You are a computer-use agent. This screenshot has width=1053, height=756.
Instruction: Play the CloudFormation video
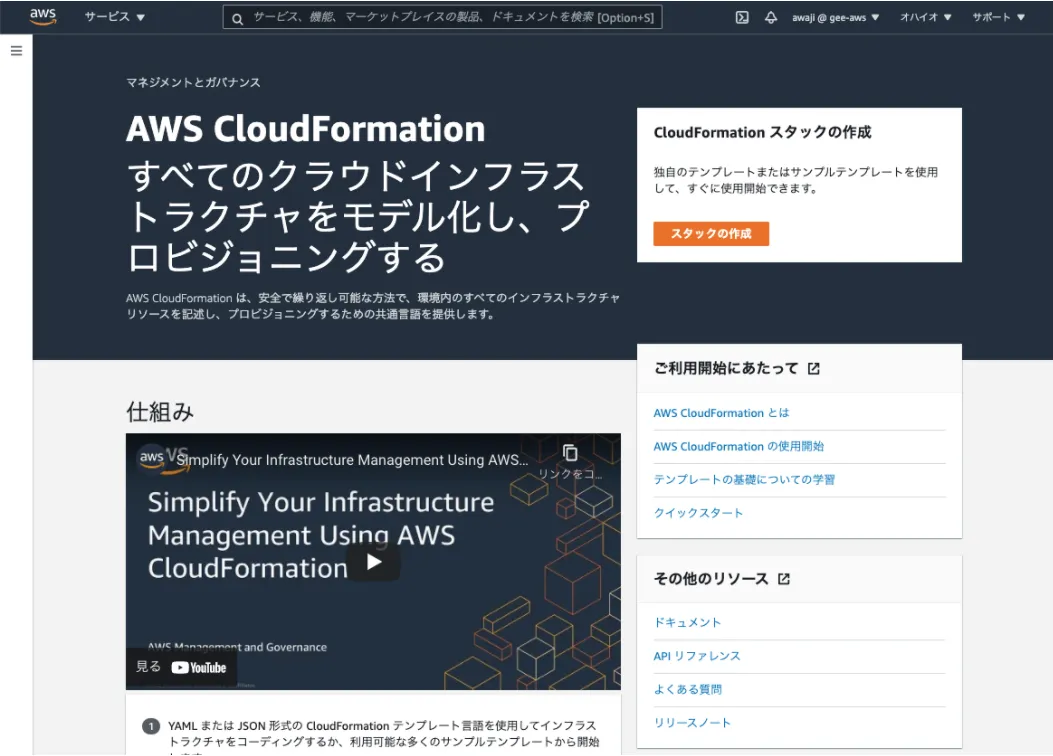pyautogui.click(x=373, y=562)
